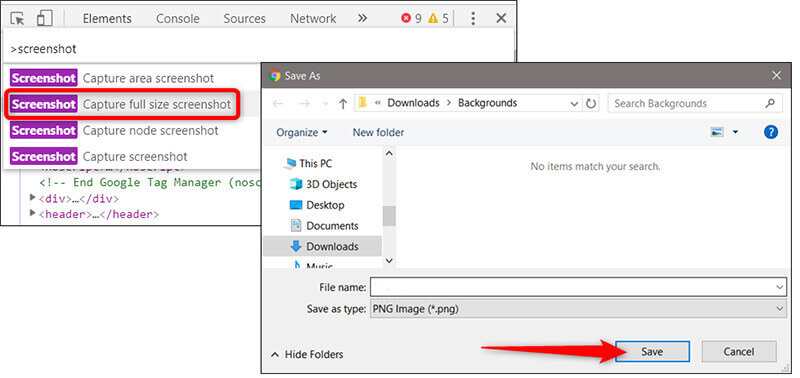Open the Organize dropdown menu

(x=302, y=133)
